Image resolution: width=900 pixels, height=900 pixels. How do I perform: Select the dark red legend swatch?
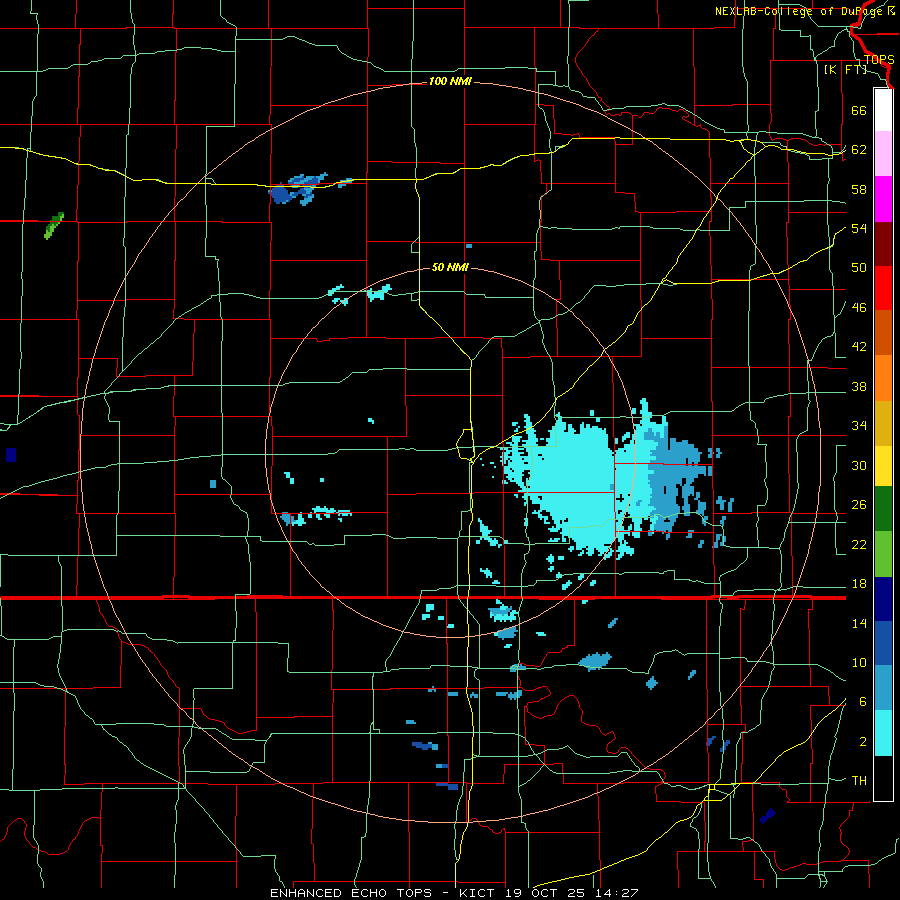883,244
